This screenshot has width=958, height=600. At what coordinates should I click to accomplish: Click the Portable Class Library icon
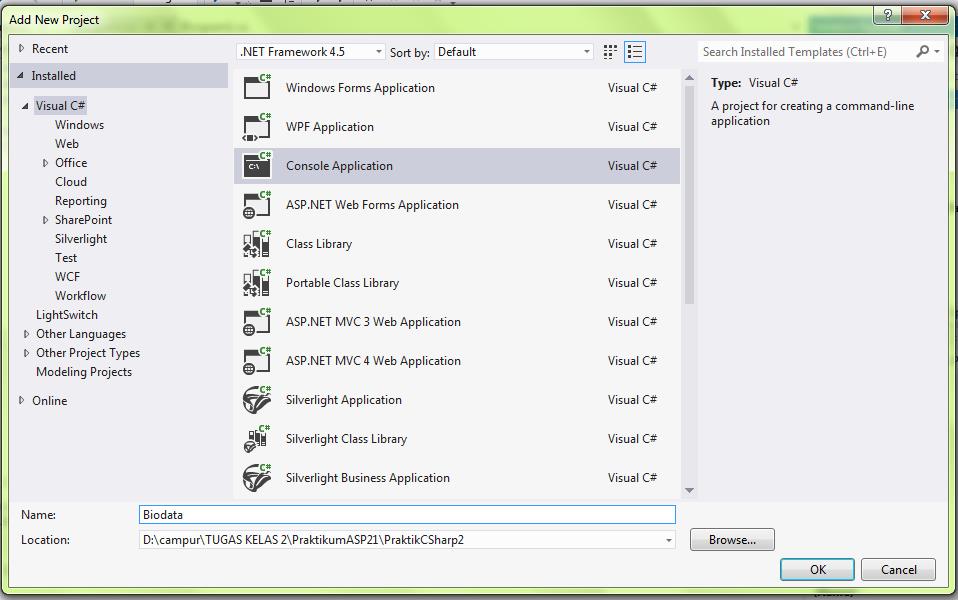pos(257,282)
